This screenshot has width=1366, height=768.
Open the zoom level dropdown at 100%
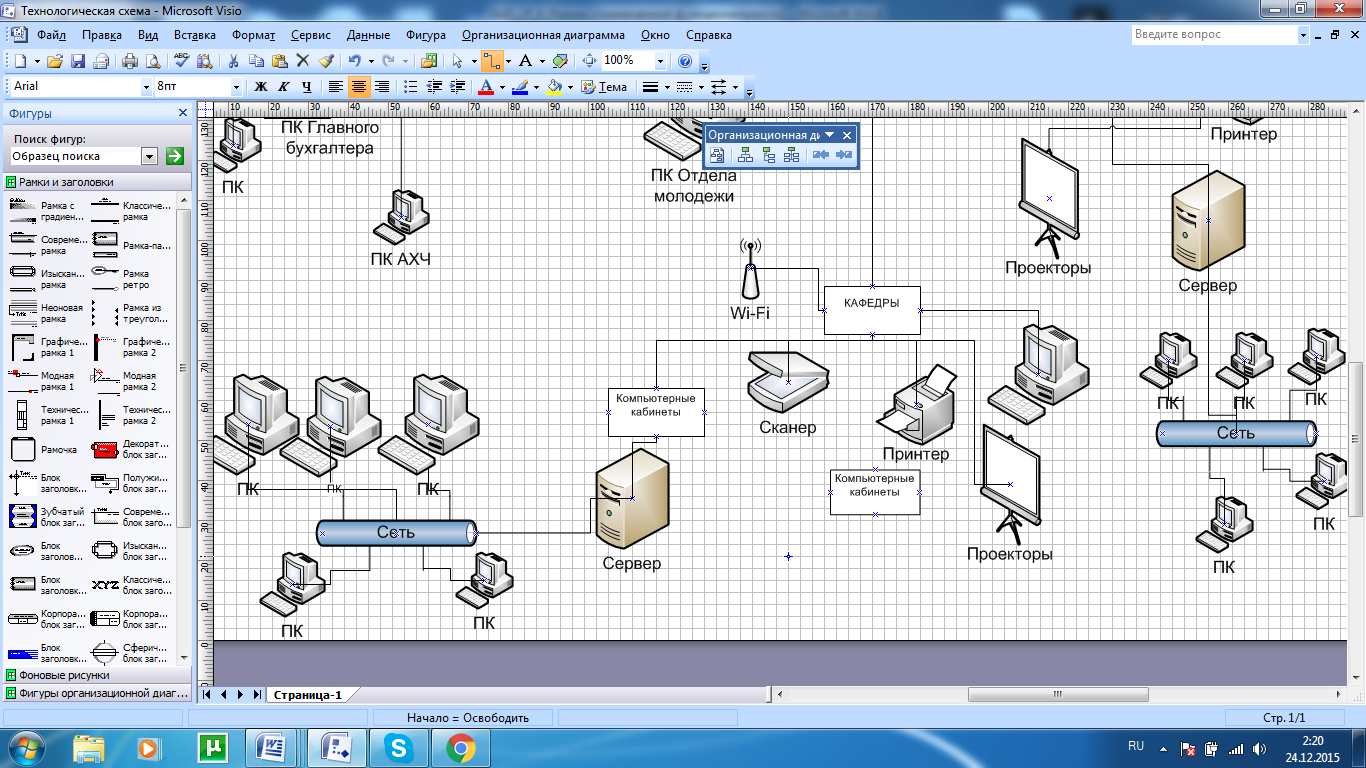(x=659, y=61)
